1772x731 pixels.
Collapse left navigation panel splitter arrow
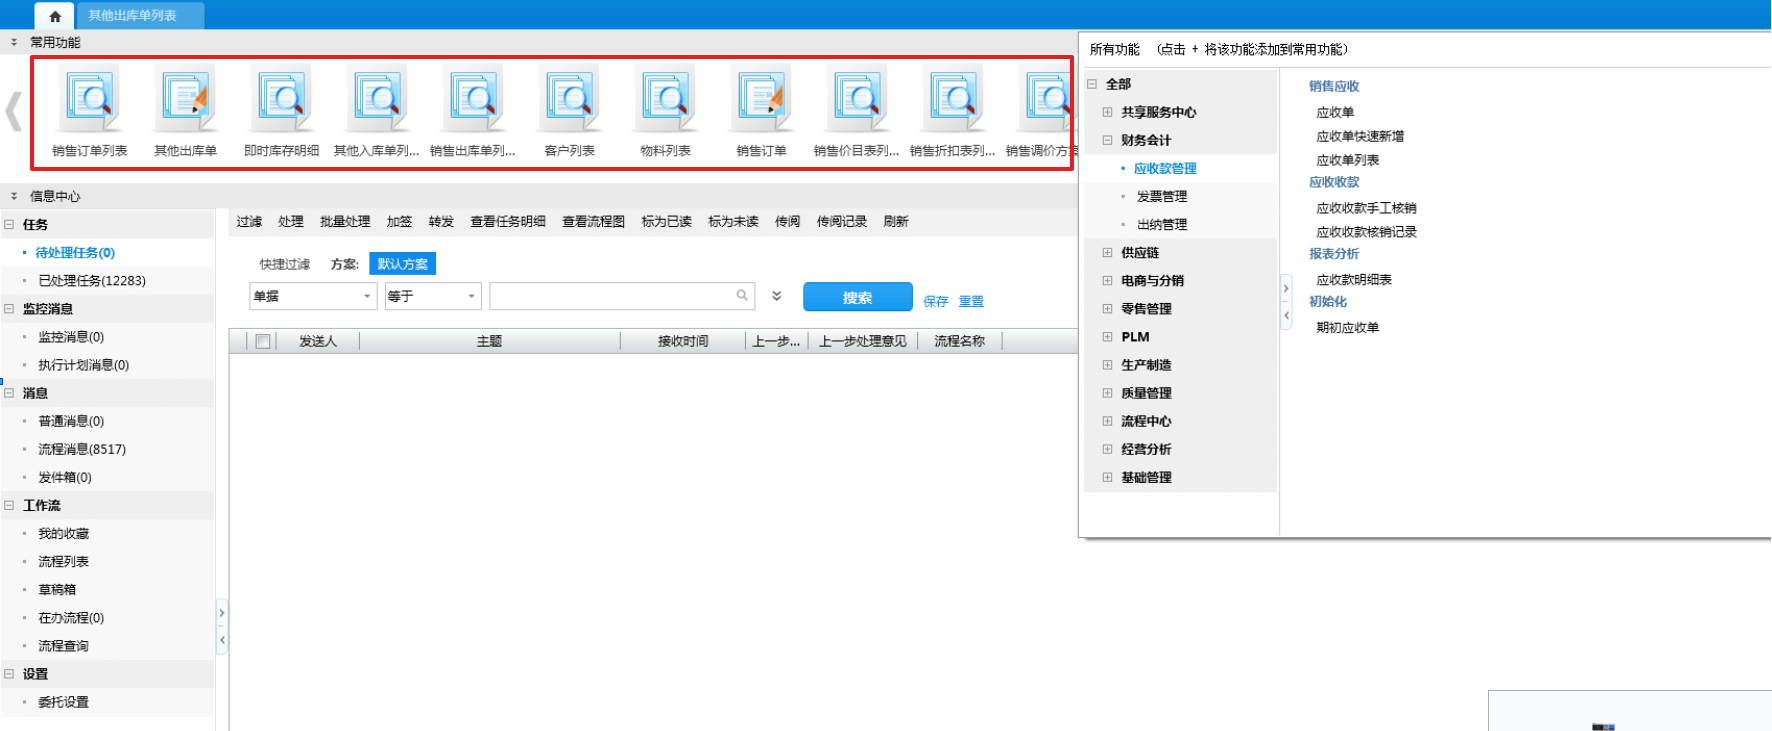(222, 639)
